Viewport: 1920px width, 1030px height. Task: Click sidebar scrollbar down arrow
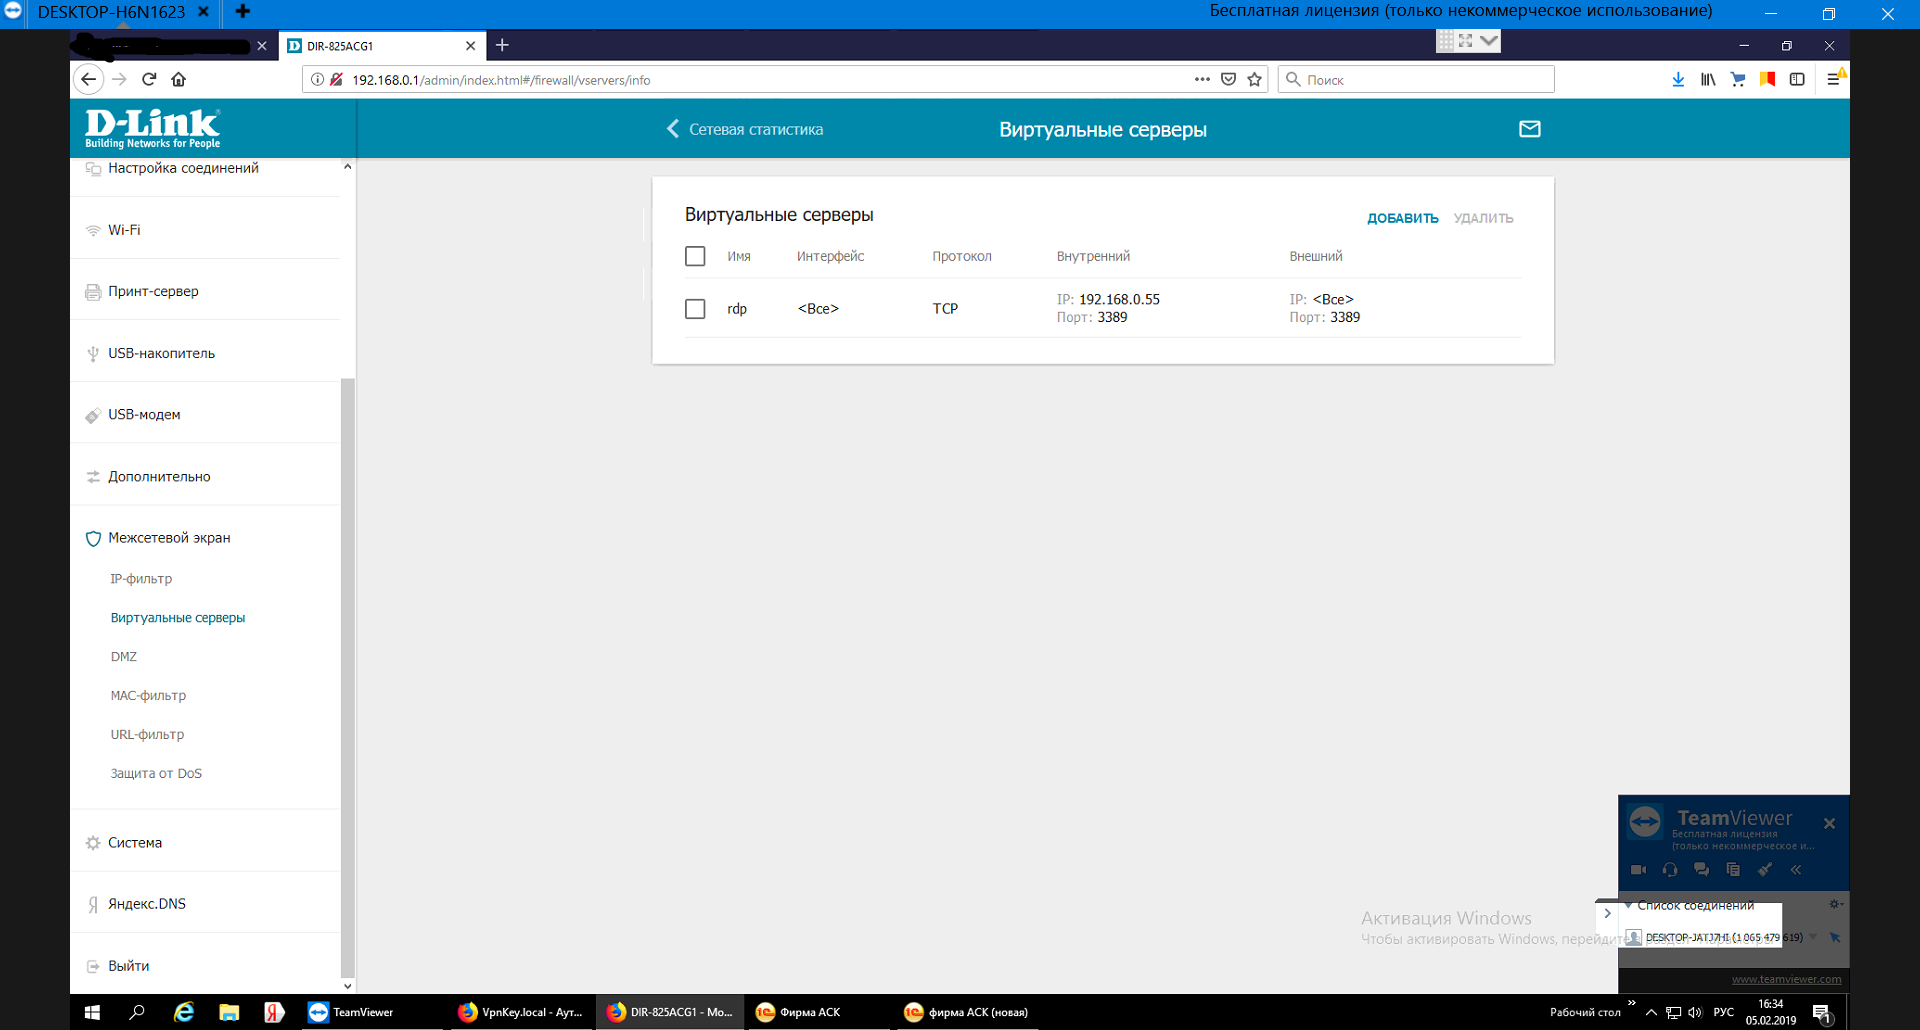click(x=348, y=986)
